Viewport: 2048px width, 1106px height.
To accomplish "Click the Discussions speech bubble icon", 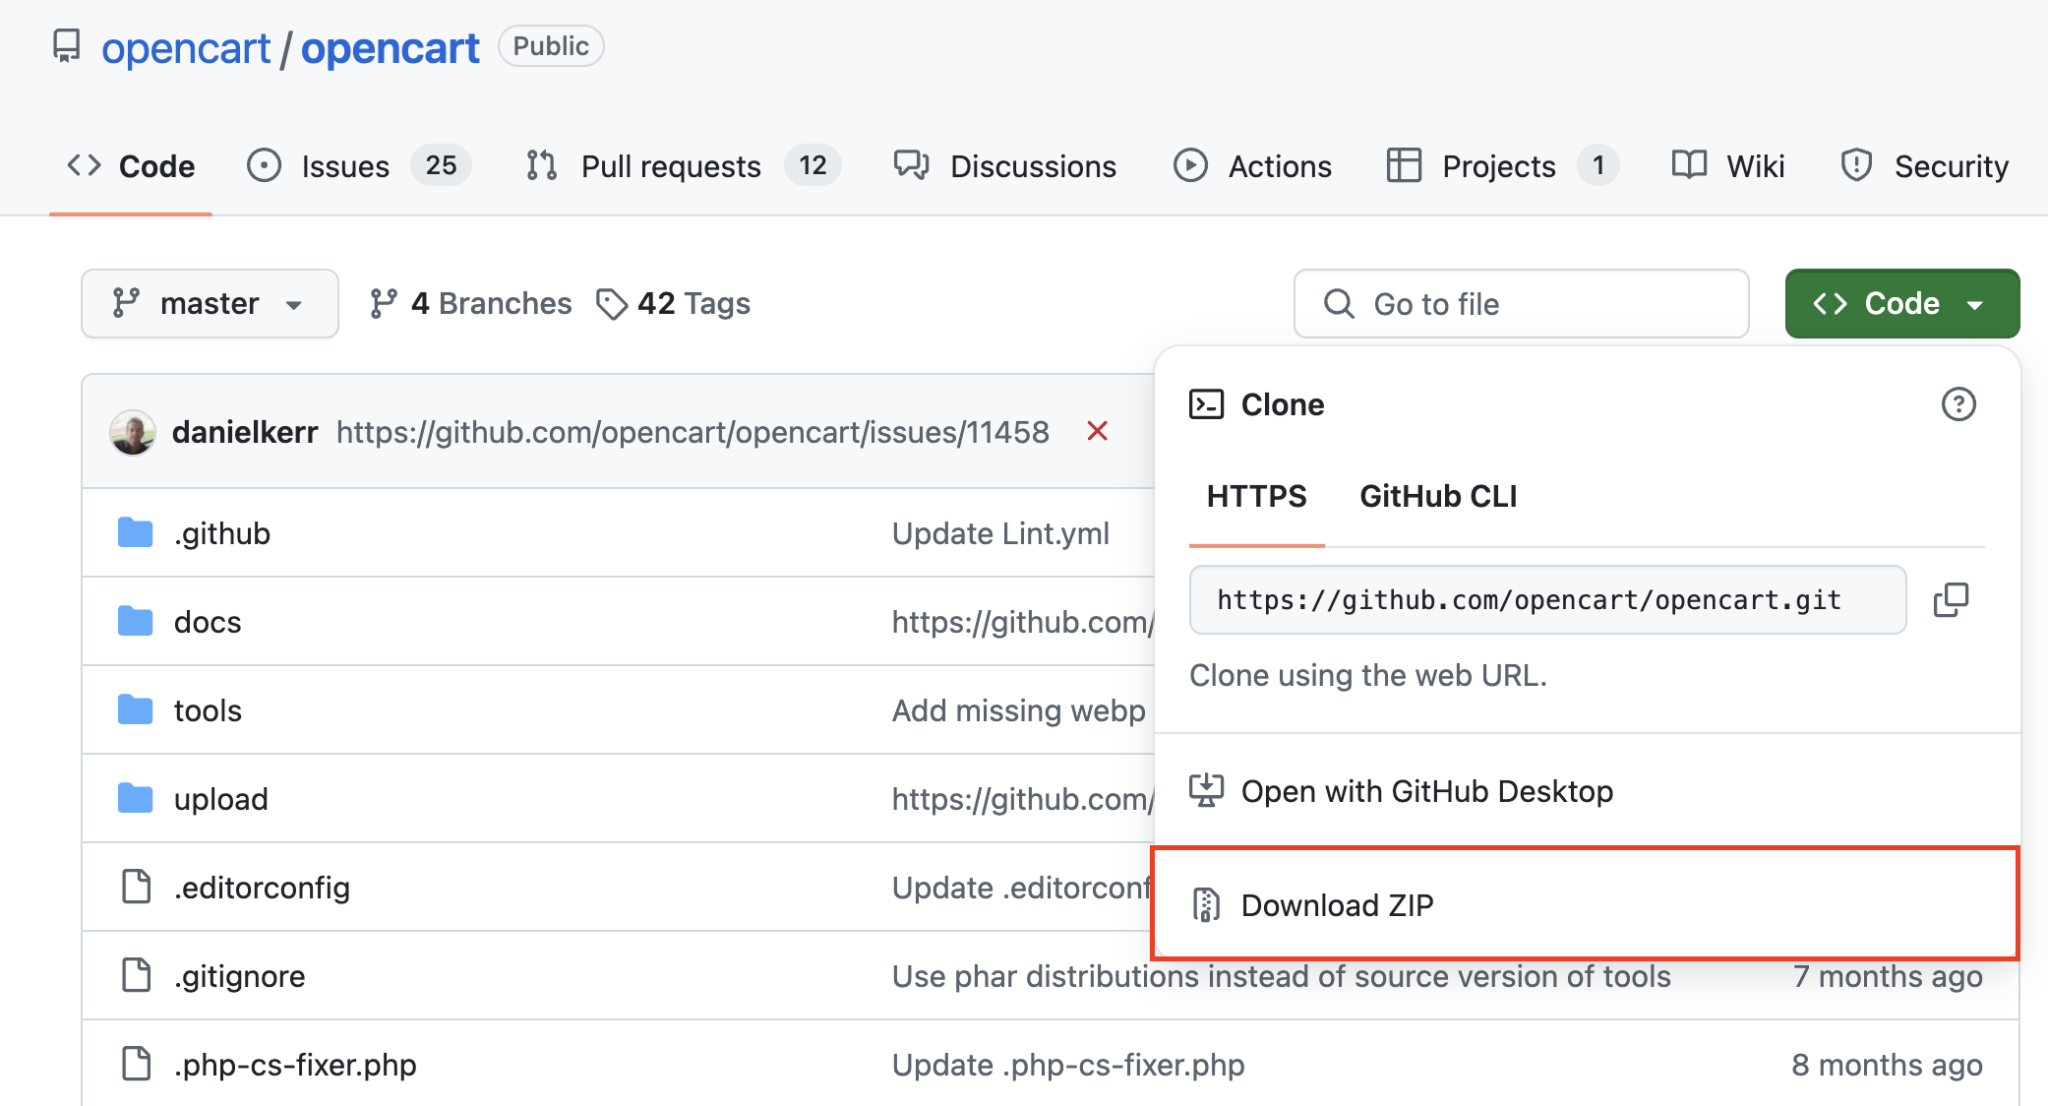I will (x=911, y=166).
